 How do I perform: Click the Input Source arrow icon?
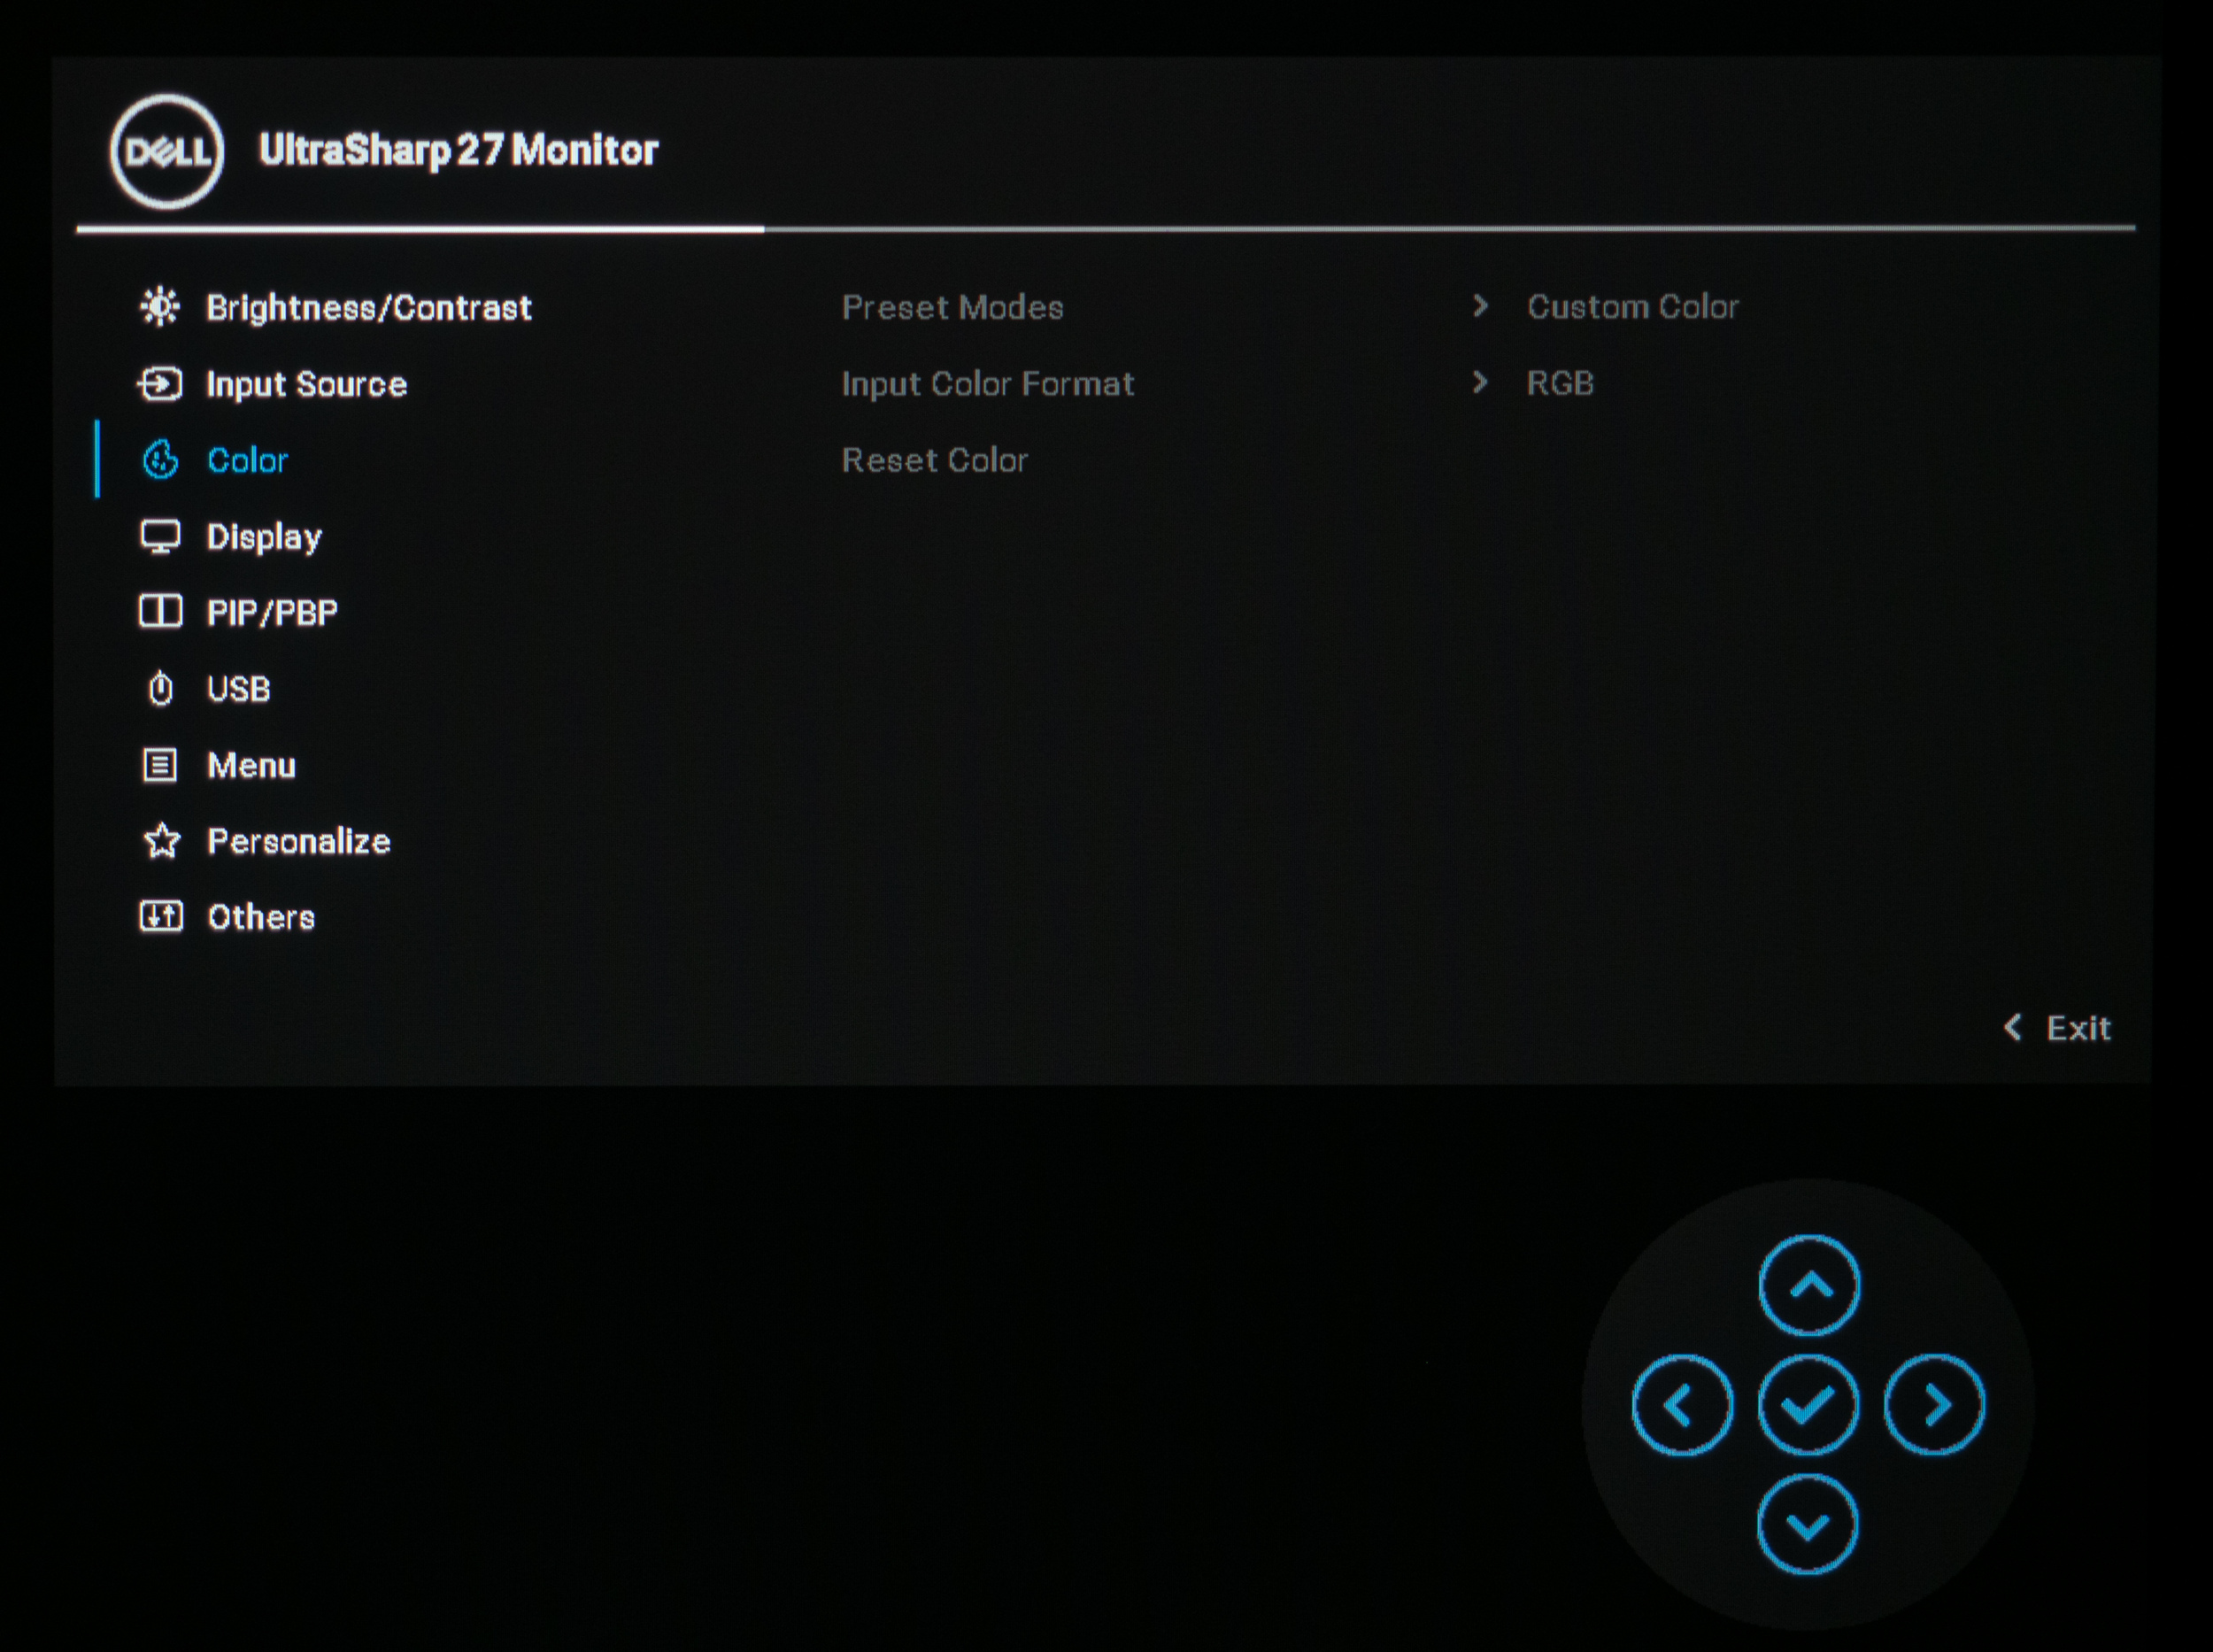160,384
